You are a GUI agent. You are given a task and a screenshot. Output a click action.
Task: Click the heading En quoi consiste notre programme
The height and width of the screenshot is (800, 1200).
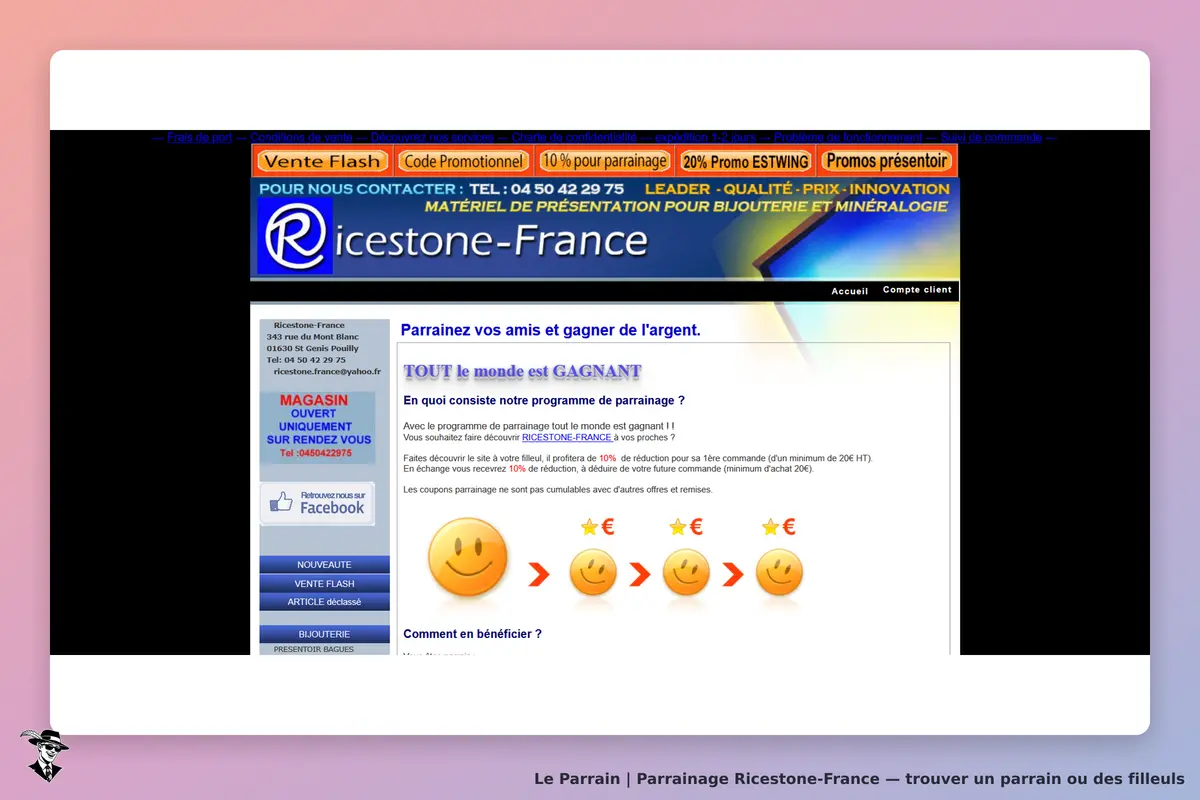pyautogui.click(x=544, y=400)
